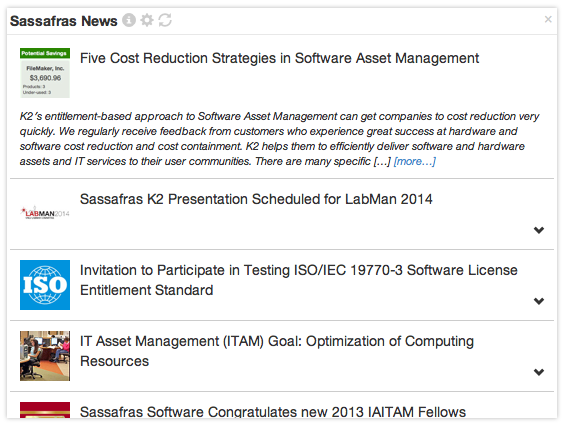This screenshot has width=563, height=424.
Task: Click the Sassafras News widget title
Action: [x=64, y=21]
